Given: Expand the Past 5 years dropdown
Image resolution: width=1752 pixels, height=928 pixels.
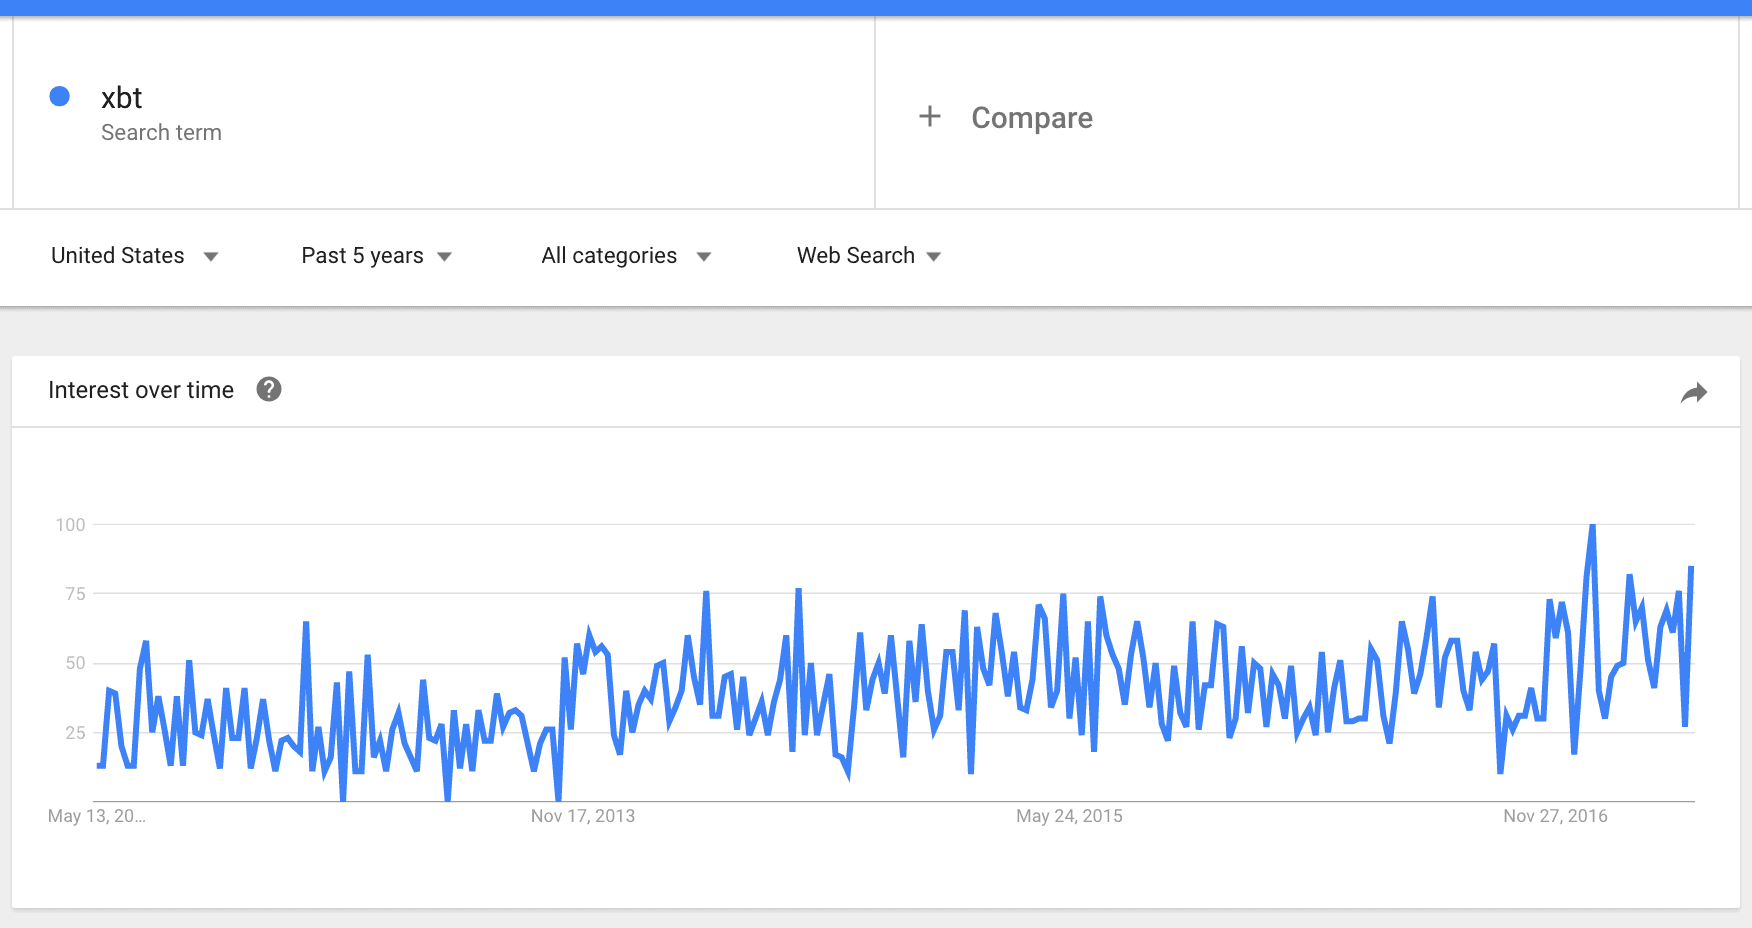Looking at the screenshot, I should (376, 256).
